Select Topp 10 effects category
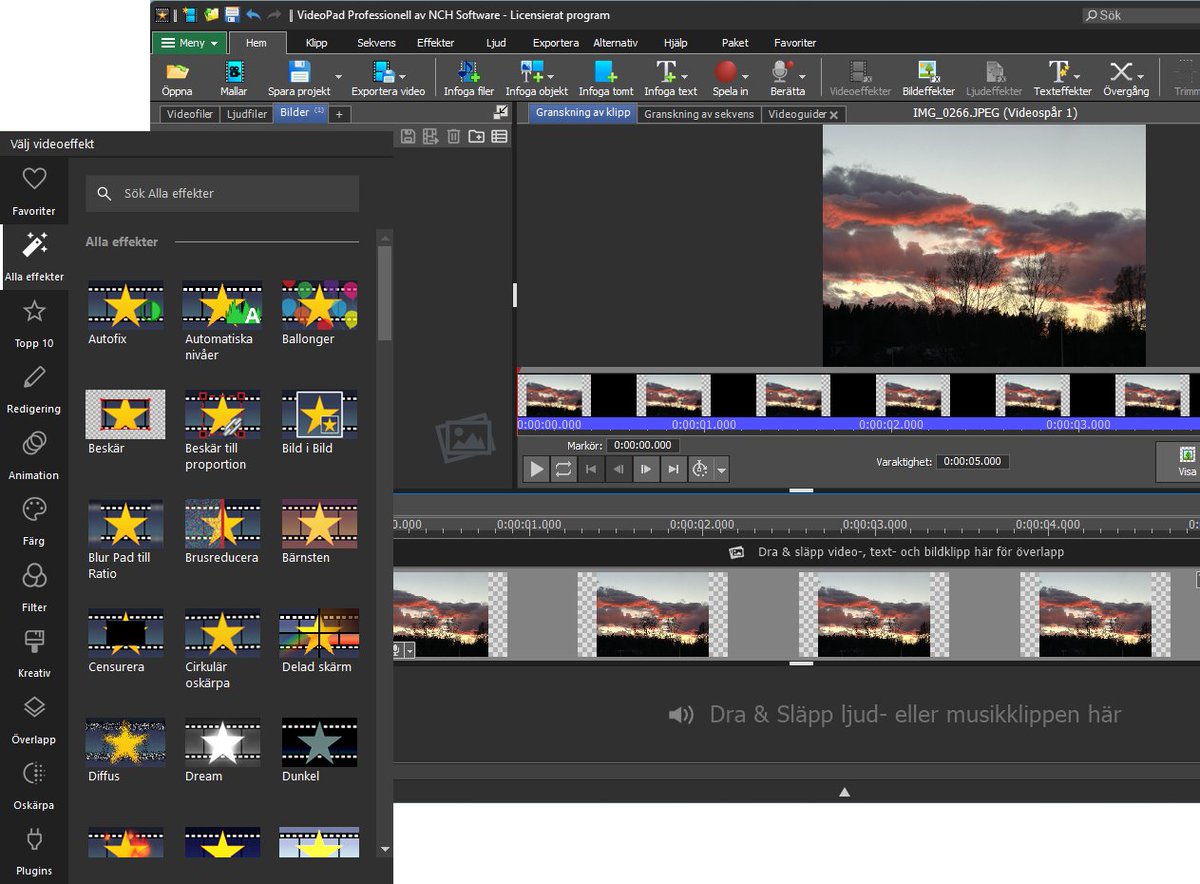 click(x=34, y=323)
